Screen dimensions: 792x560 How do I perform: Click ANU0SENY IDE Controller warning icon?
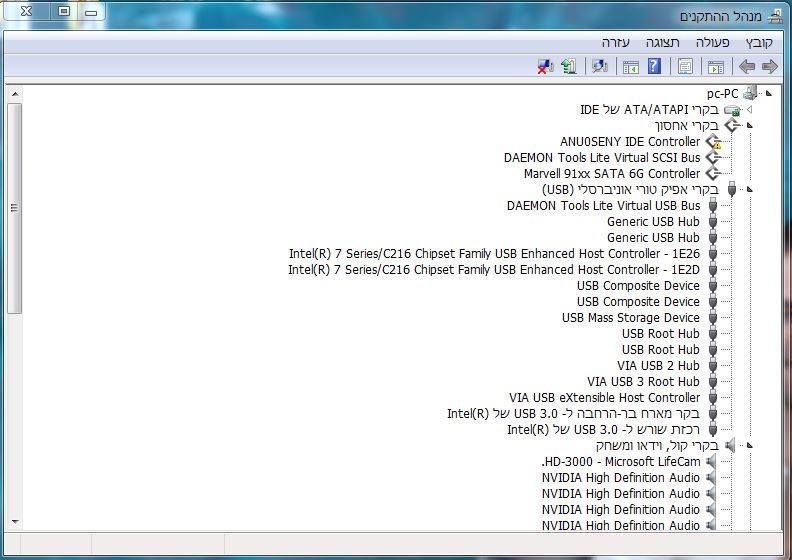[x=714, y=142]
